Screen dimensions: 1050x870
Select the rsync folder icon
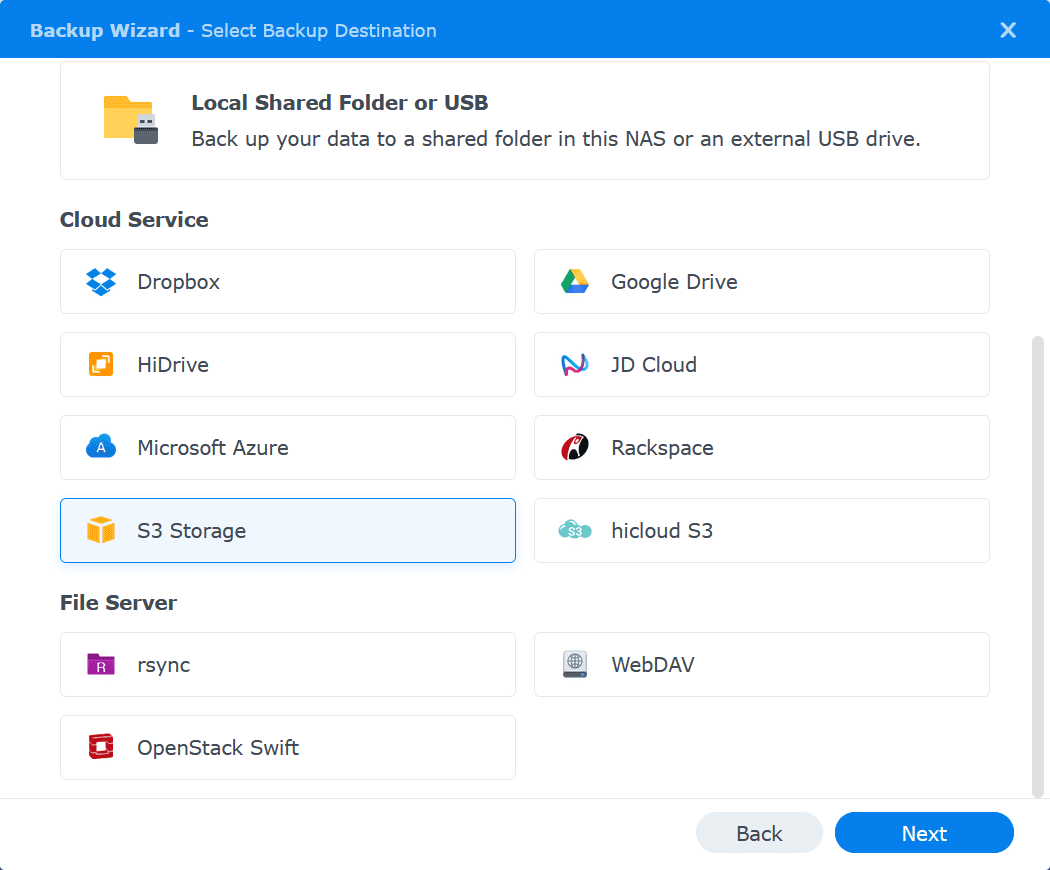[100, 664]
